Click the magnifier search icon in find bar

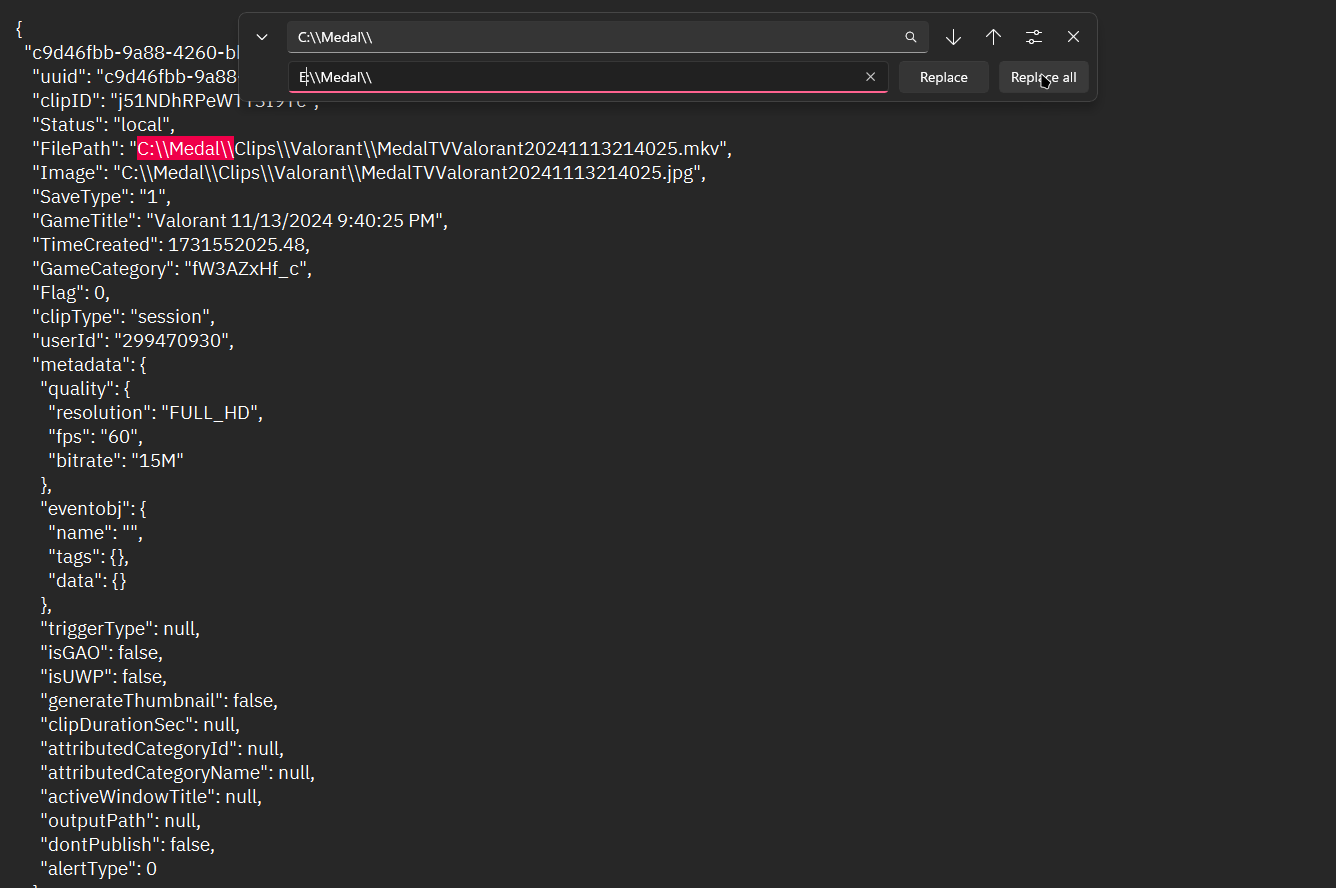[910, 37]
